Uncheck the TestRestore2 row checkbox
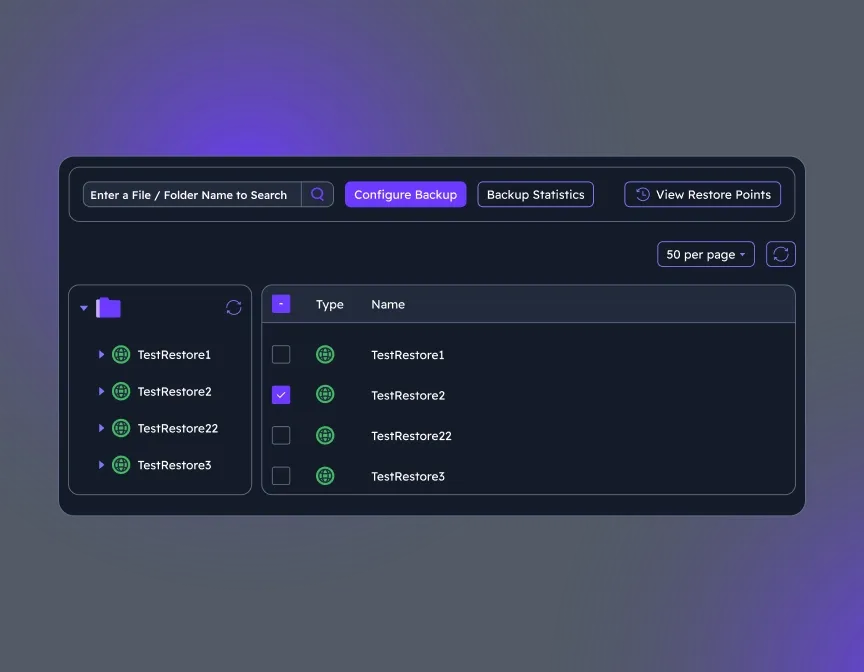Image resolution: width=864 pixels, height=672 pixels. 281,395
